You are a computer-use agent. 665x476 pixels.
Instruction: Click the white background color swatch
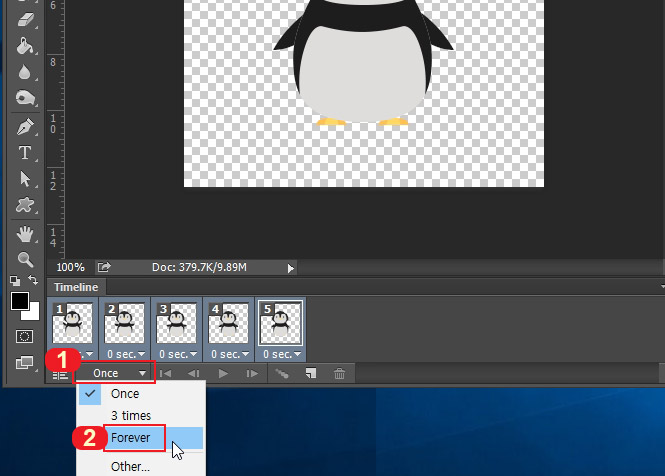point(34,314)
